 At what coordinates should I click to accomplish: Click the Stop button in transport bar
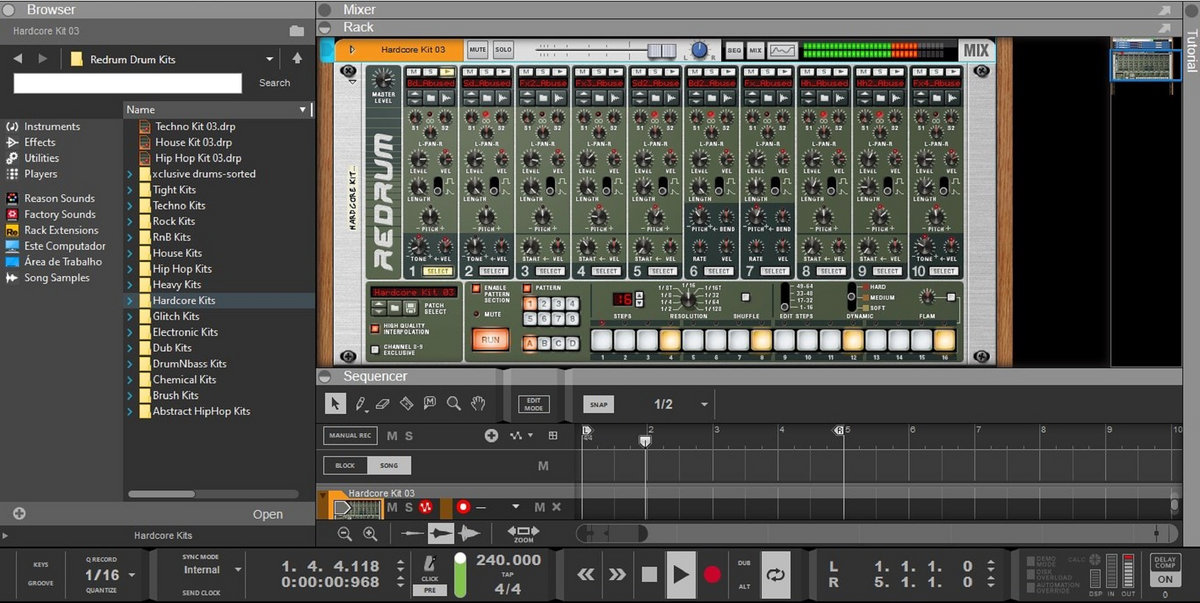point(649,574)
